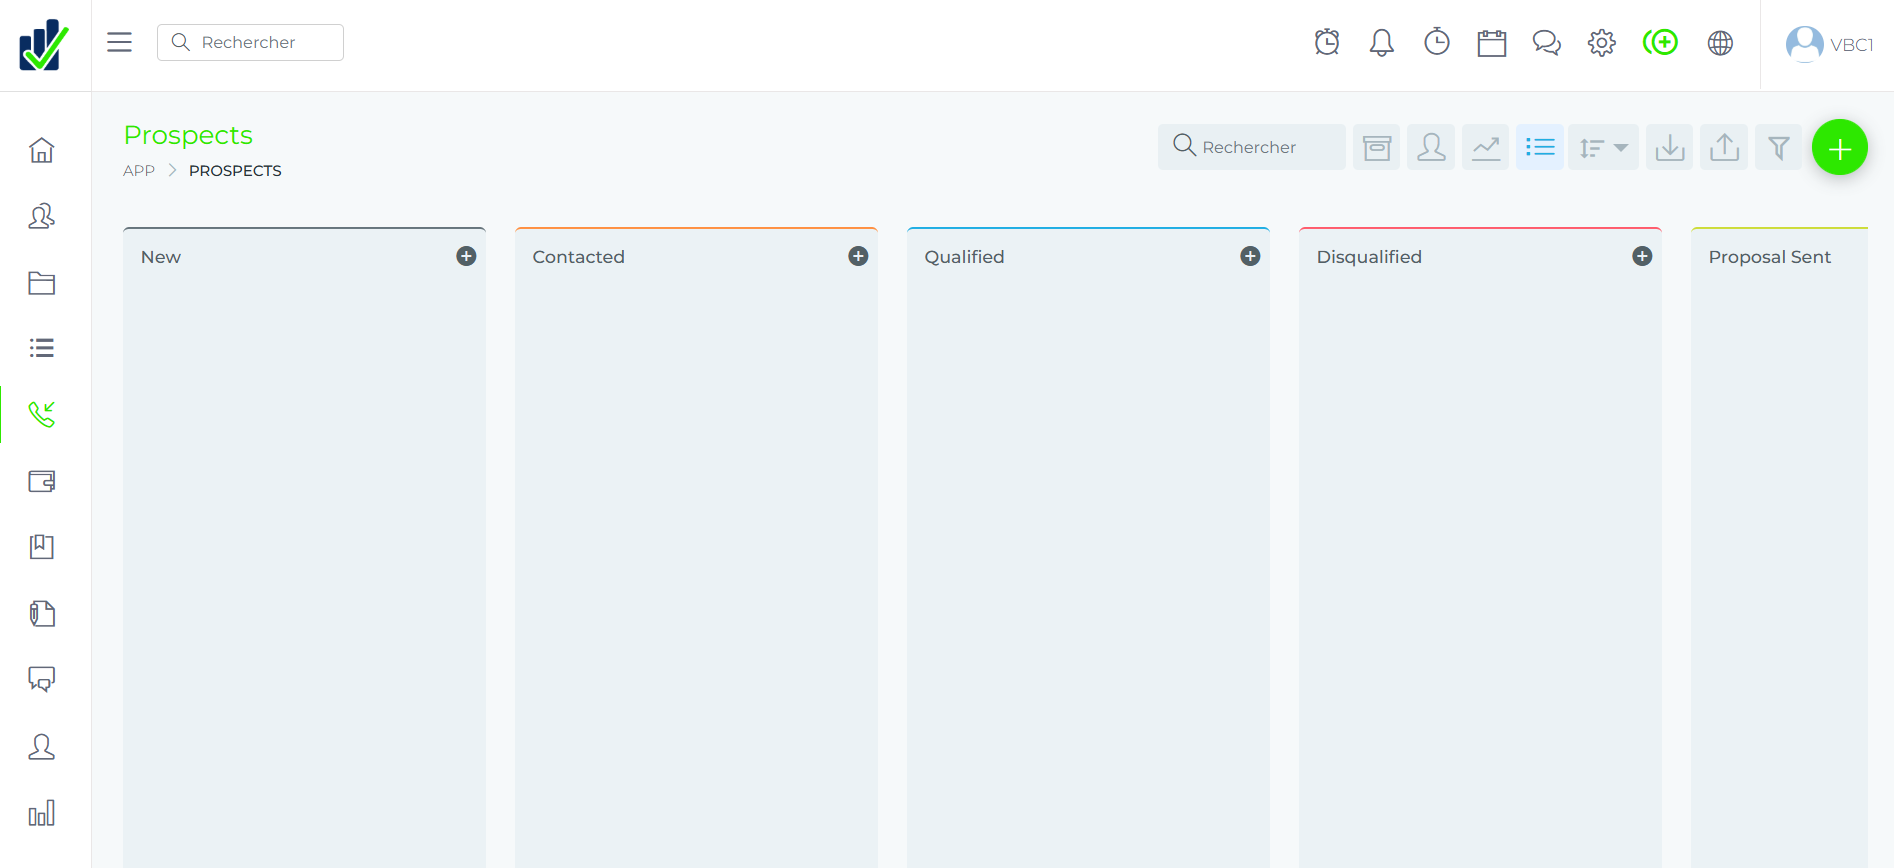Image resolution: width=1894 pixels, height=868 pixels.
Task: Open the prospects filter funnel
Action: pyautogui.click(x=1779, y=148)
